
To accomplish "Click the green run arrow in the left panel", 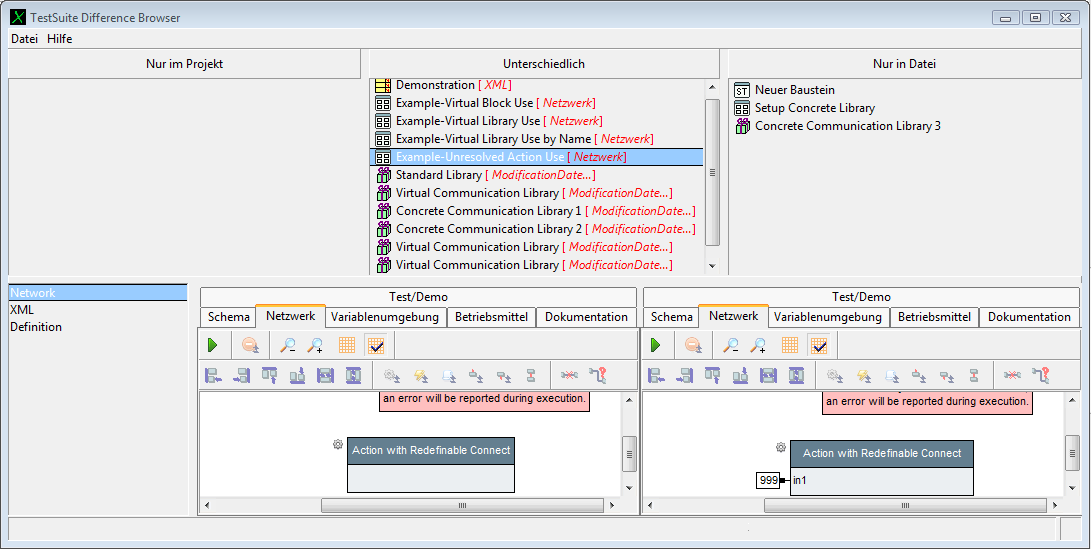I will tap(212, 345).
